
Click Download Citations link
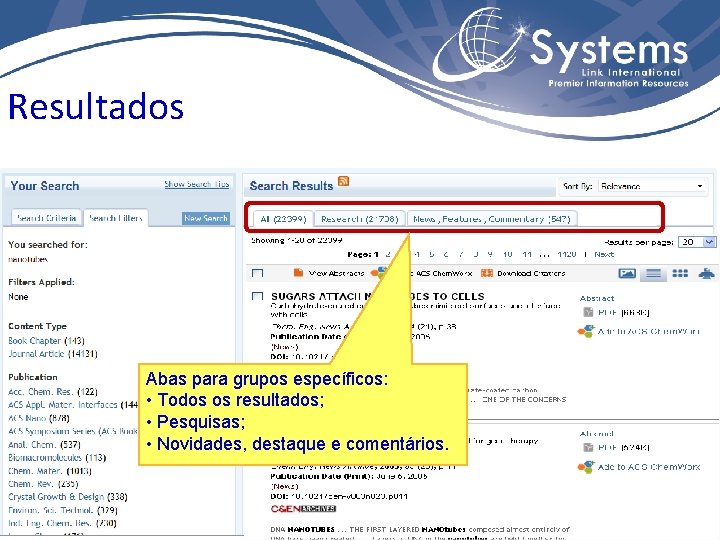(531, 273)
